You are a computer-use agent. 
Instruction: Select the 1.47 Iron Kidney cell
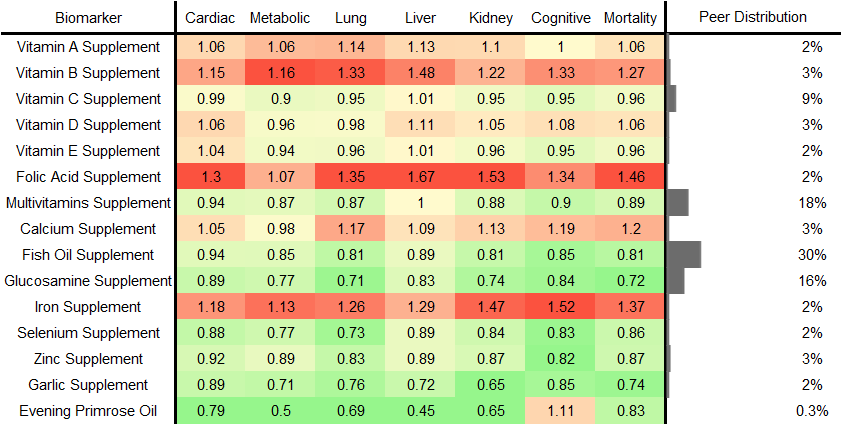point(490,307)
